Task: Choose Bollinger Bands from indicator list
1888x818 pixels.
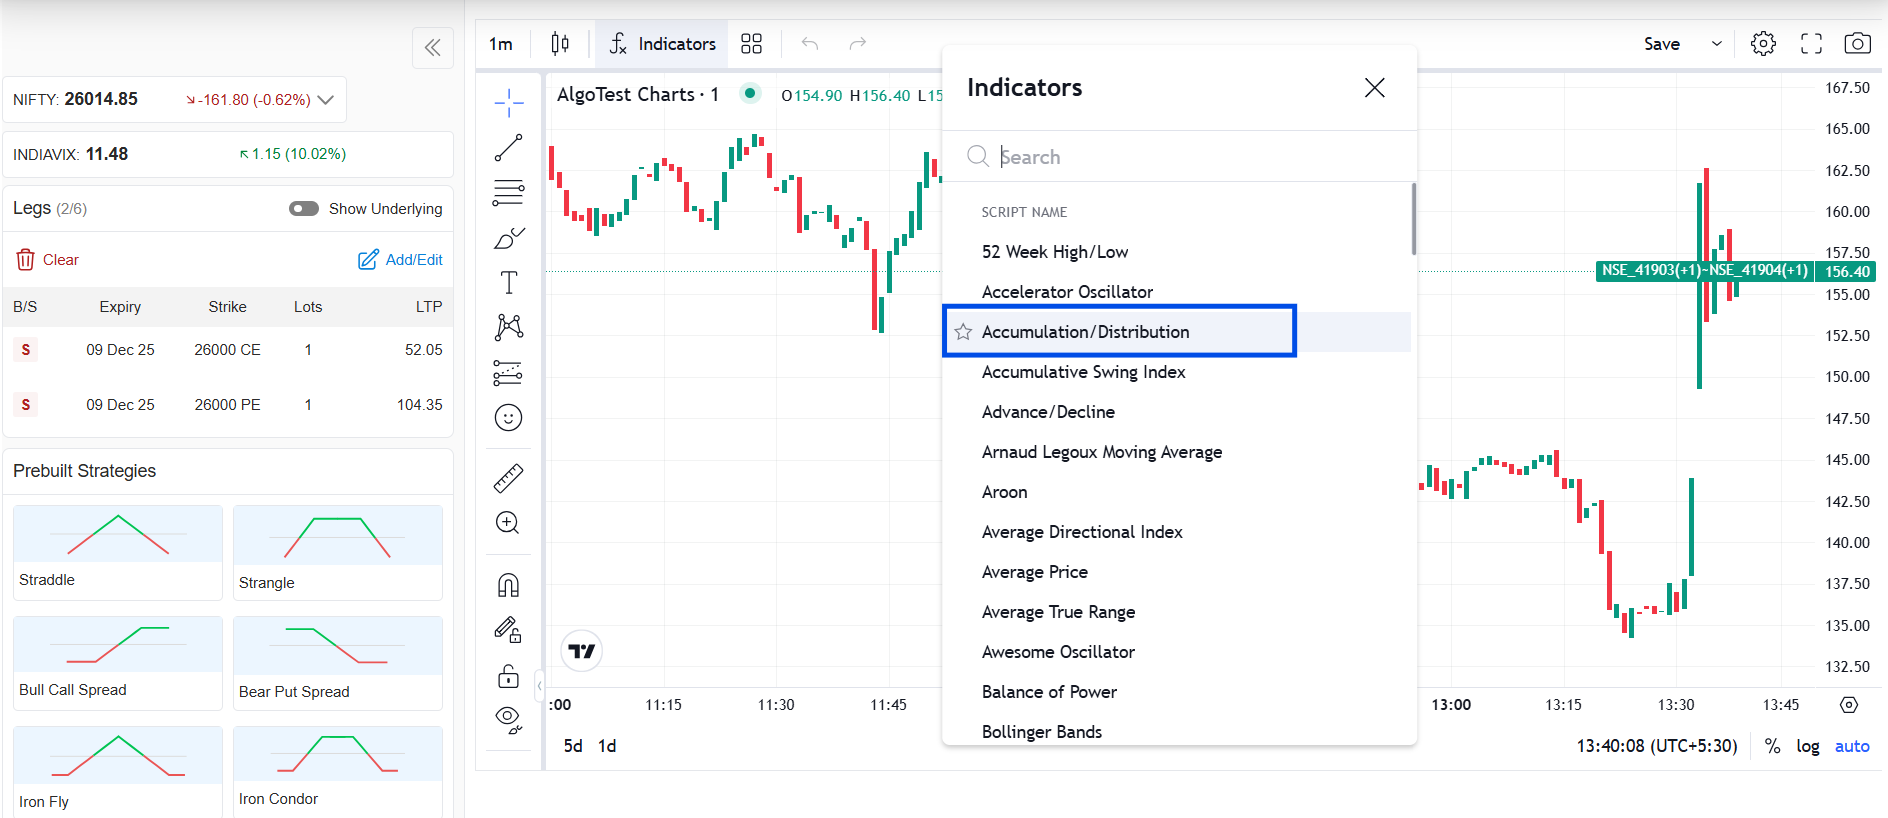Action: point(1041,732)
